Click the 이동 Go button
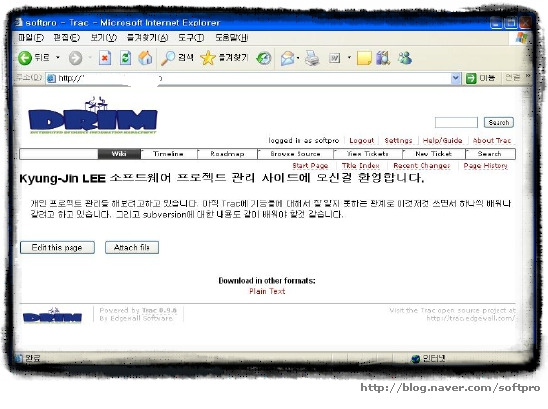Image resolution: width=548 pixels, height=409 pixels. [x=481, y=78]
